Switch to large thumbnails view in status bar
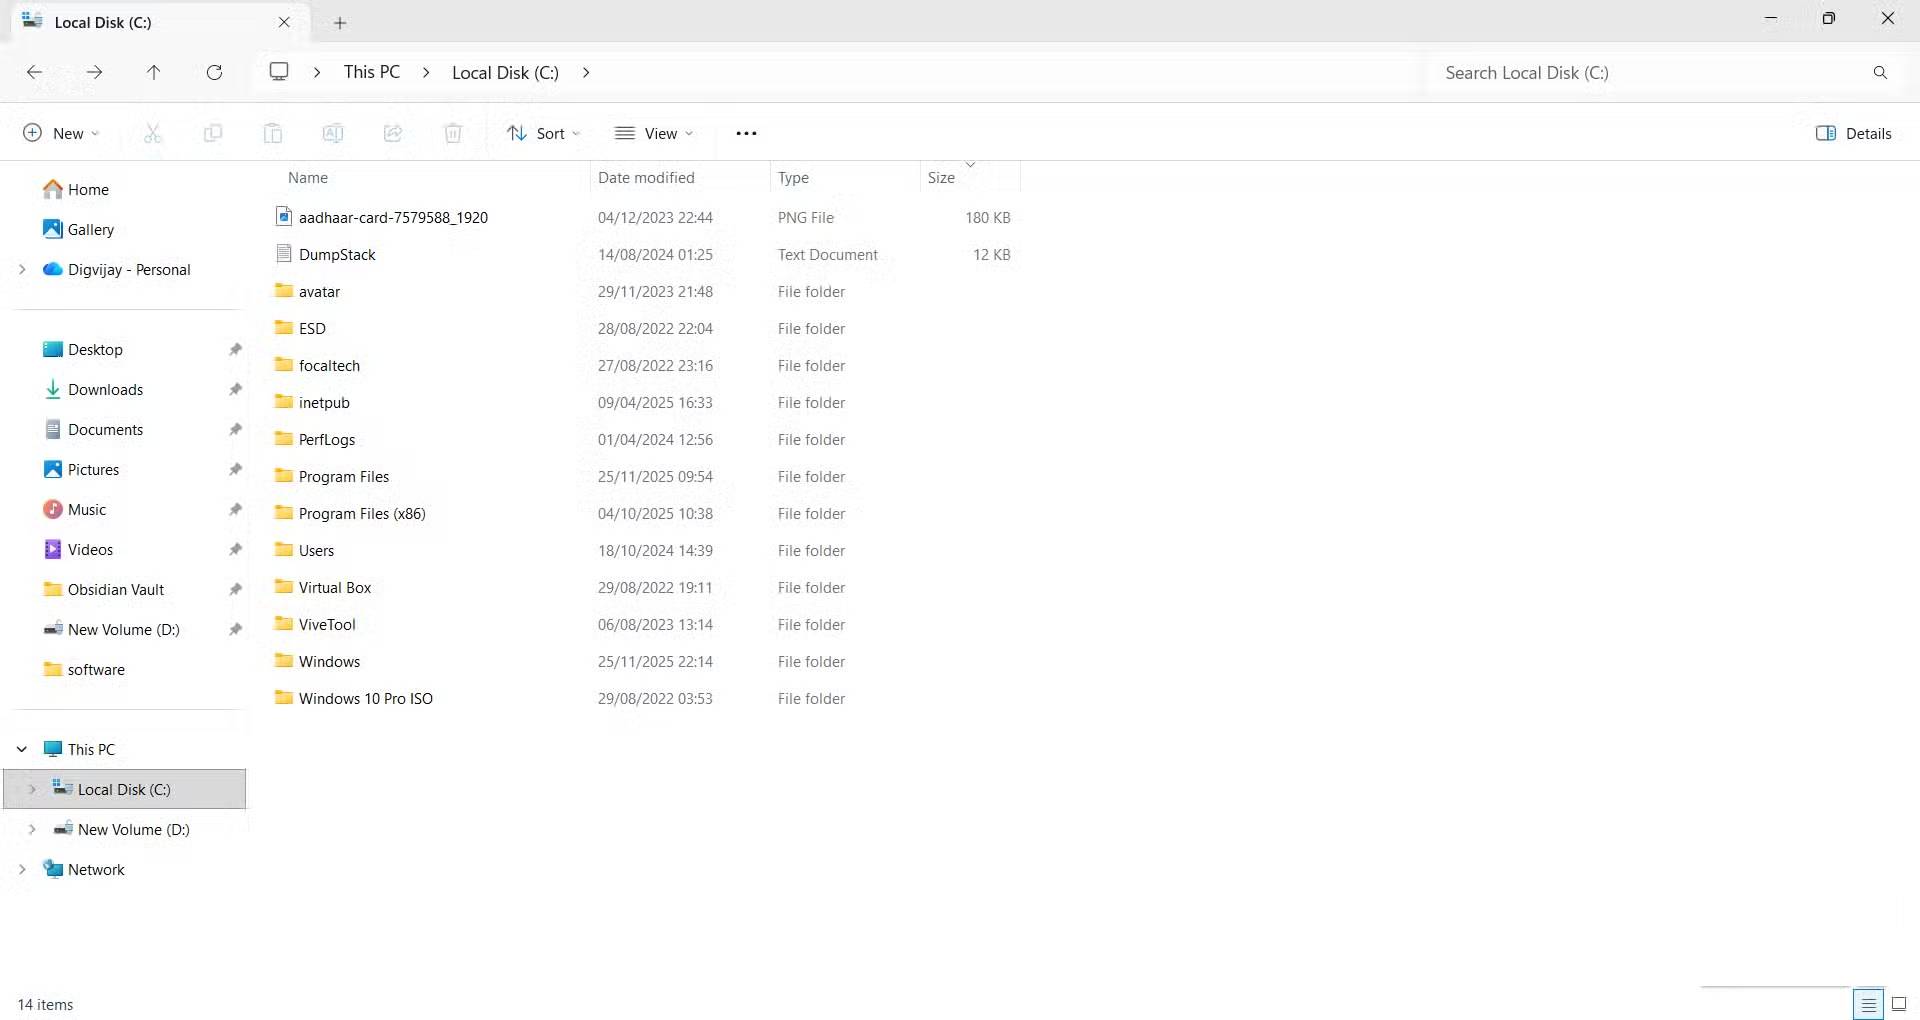Viewport: 1920px width, 1020px height. [1899, 1004]
